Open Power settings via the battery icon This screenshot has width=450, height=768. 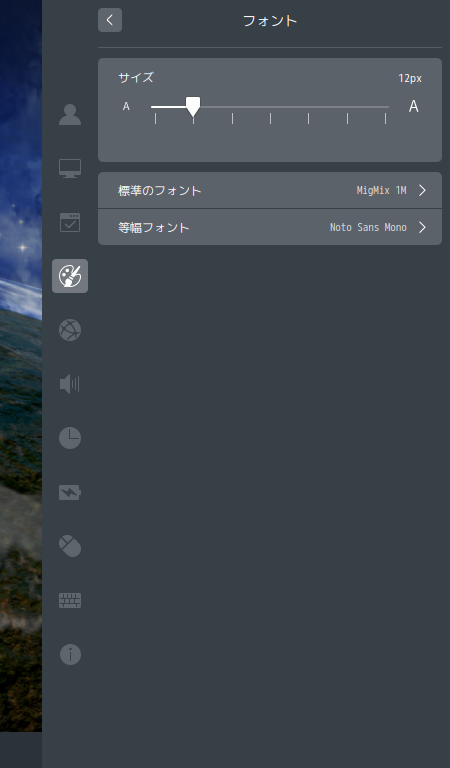[70, 492]
